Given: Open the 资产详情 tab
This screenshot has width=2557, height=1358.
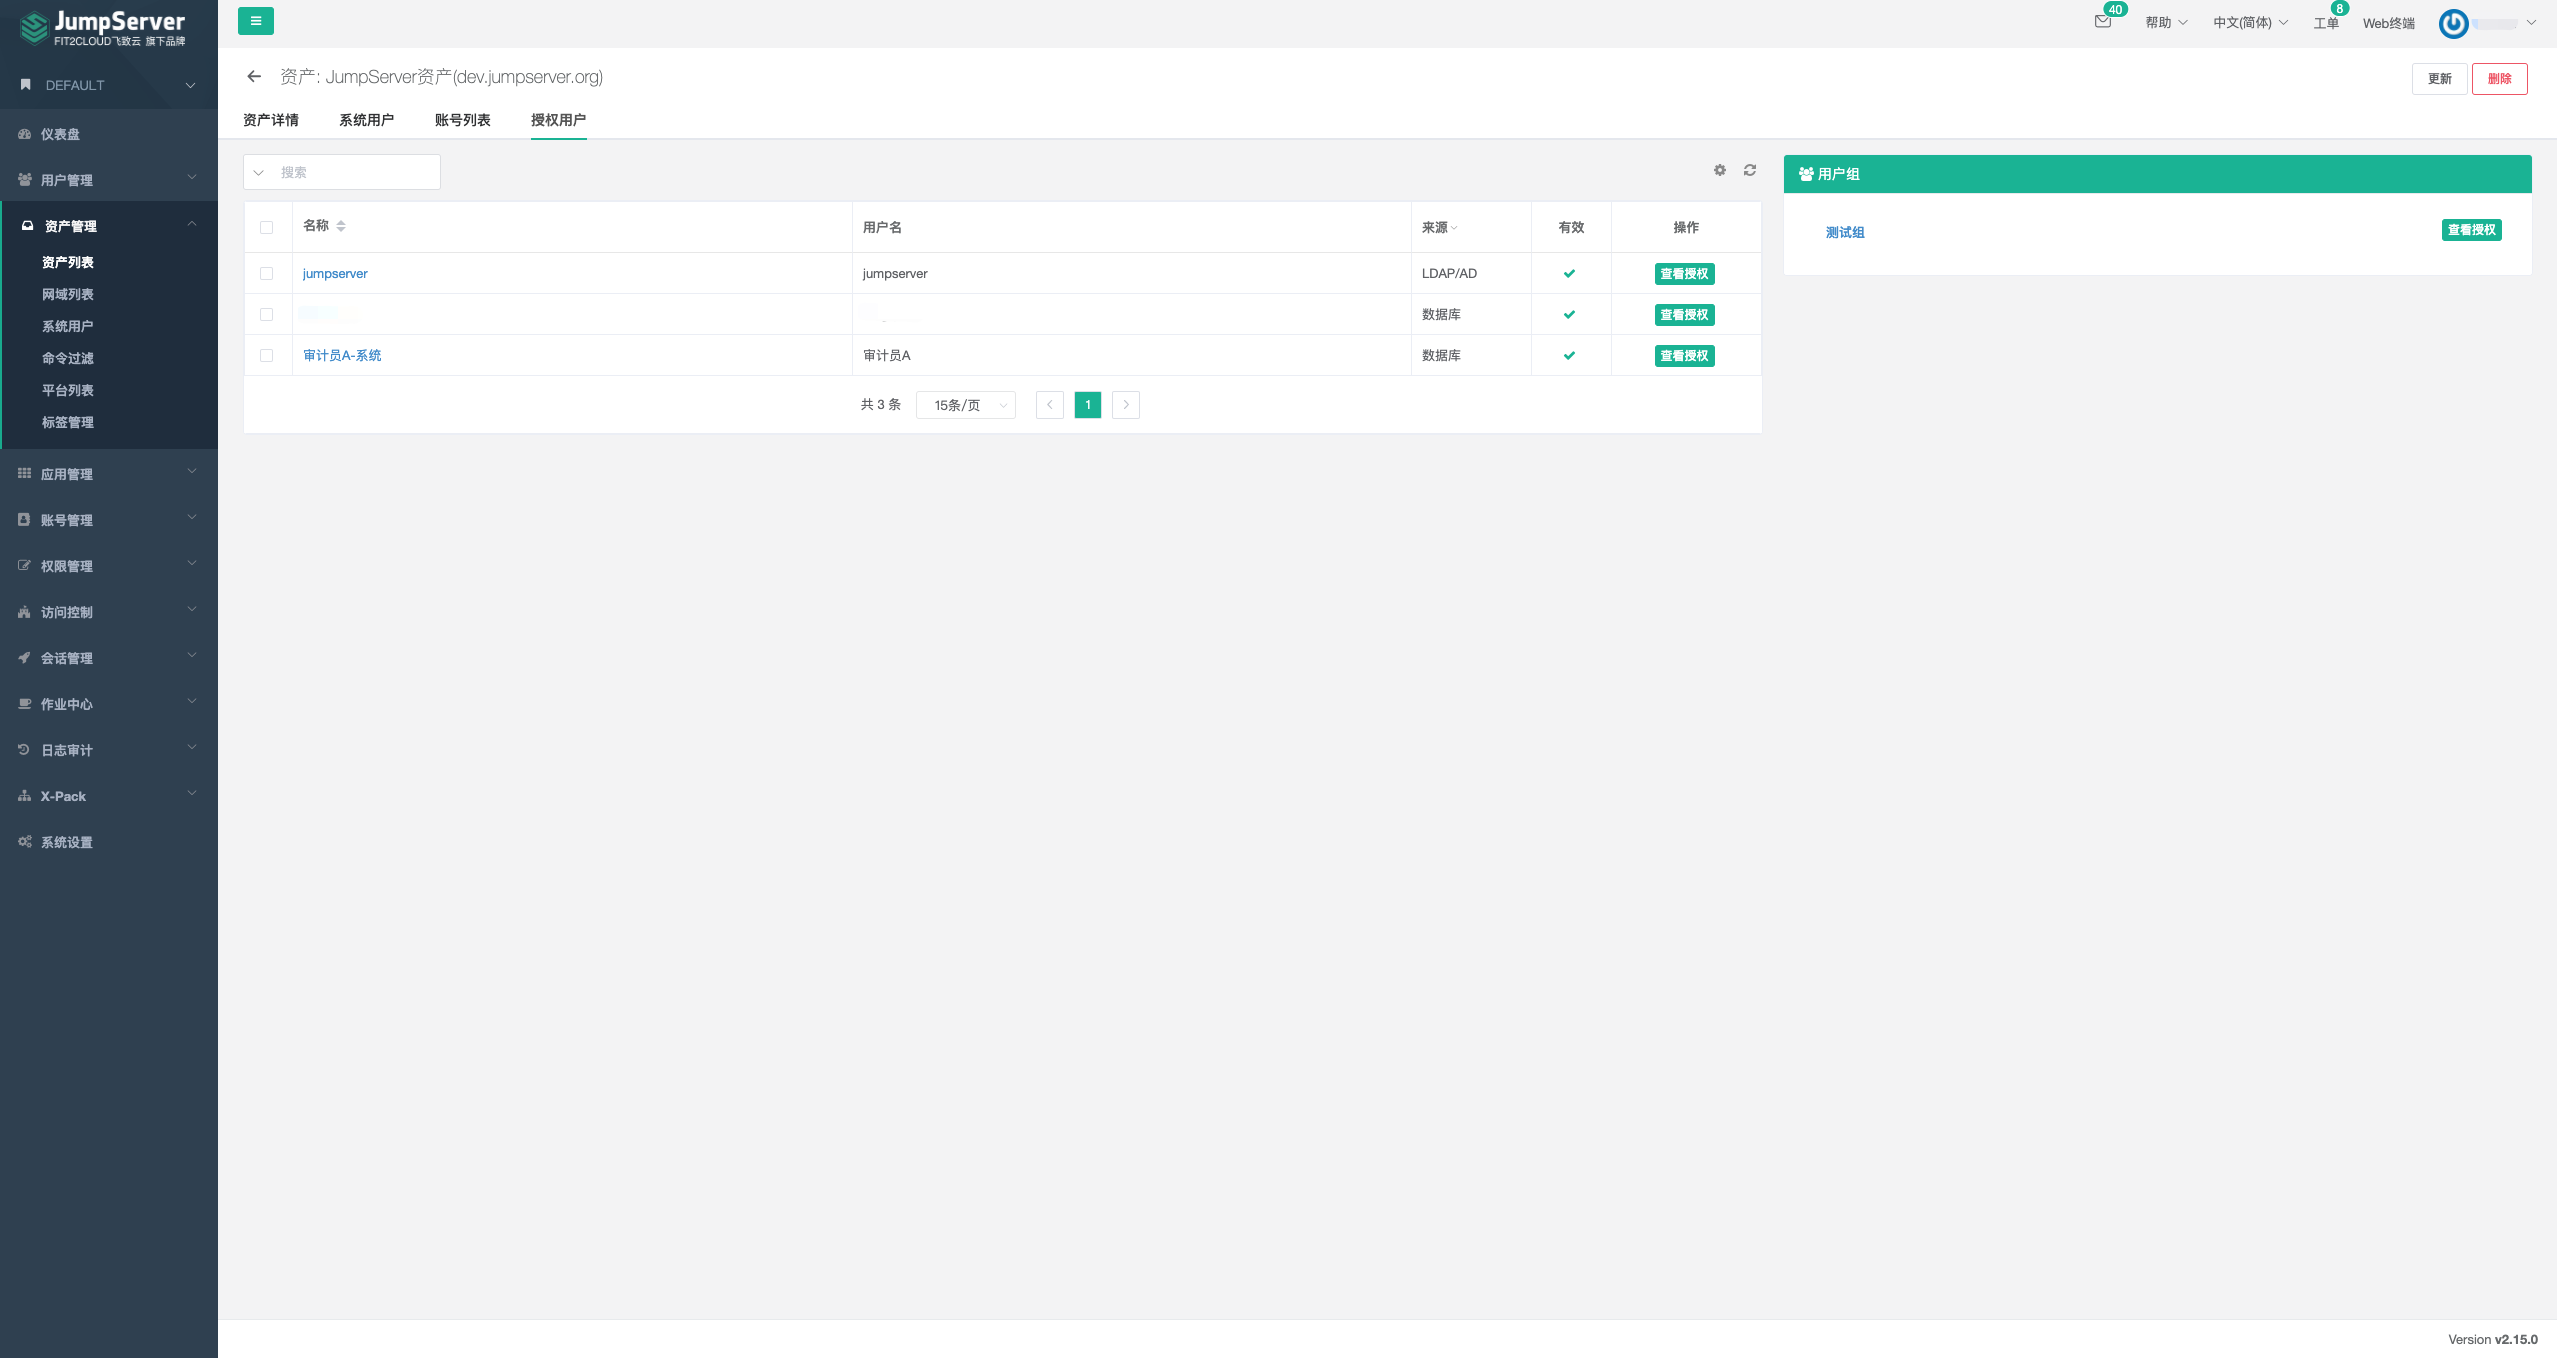Looking at the screenshot, I should tap(270, 120).
